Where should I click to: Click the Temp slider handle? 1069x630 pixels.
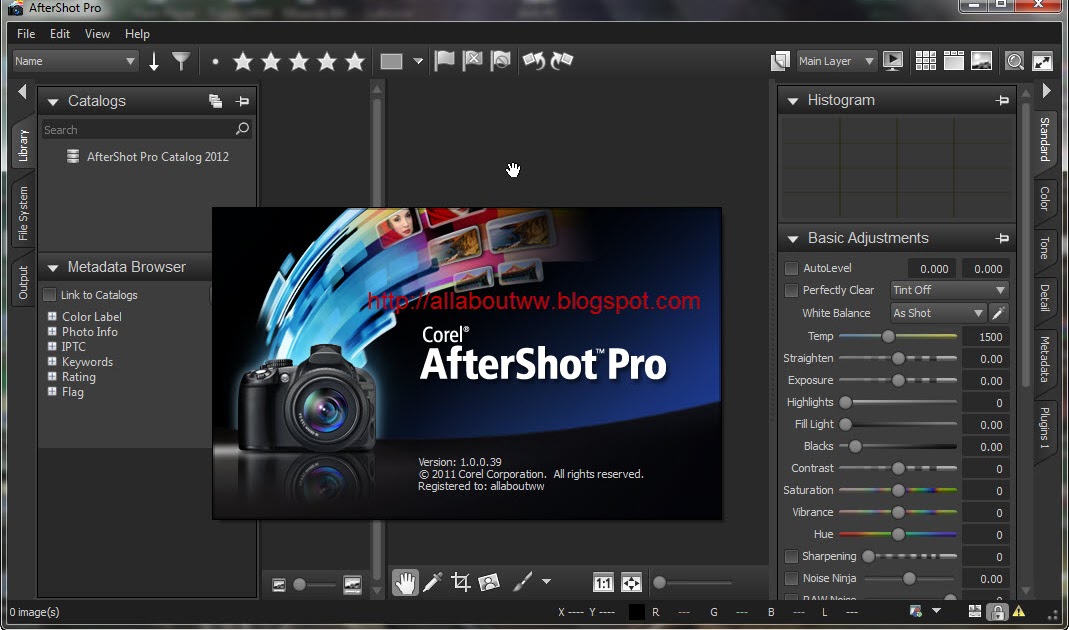pyautogui.click(x=888, y=336)
